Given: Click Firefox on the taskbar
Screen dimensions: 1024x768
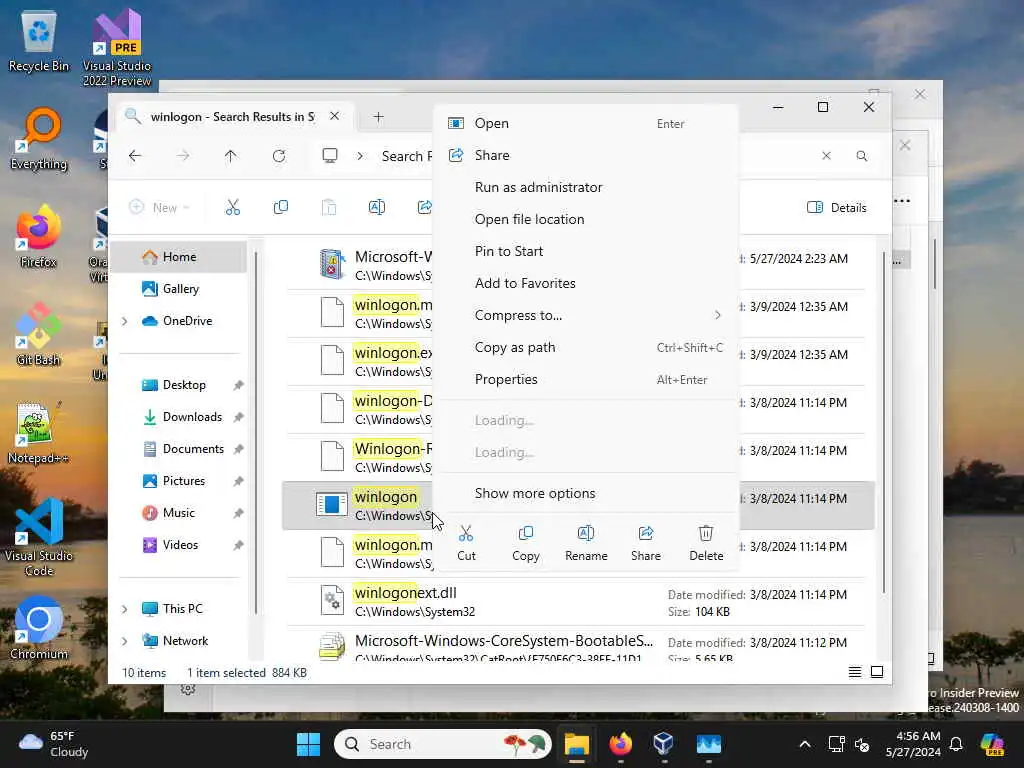Looking at the screenshot, I should coord(620,744).
